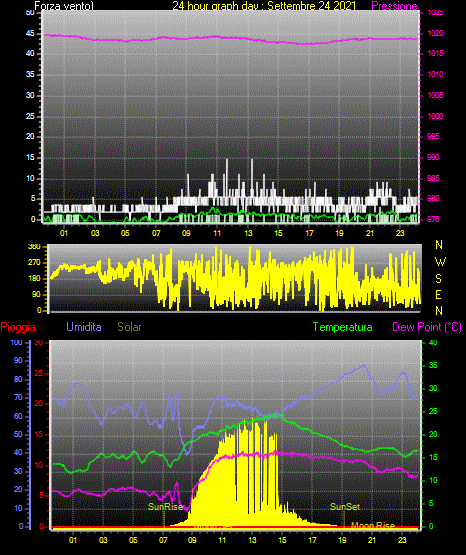Click the 'Forza vento' wind speed label
Screen dimensions: 466x555
pyautogui.click(x=64, y=6)
